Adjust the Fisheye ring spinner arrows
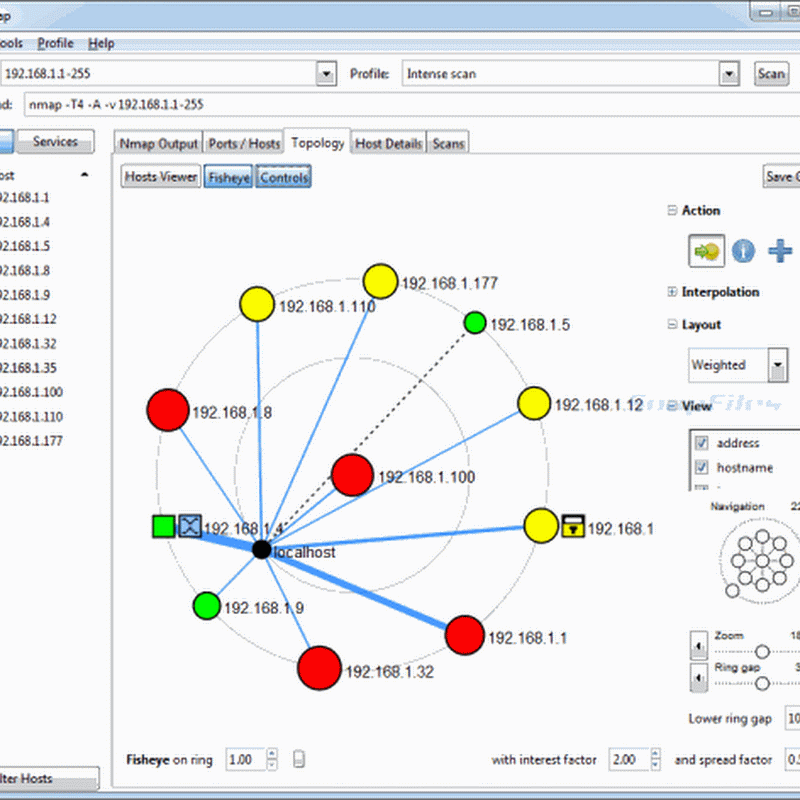Image resolution: width=800 pixels, height=800 pixels. 272,759
